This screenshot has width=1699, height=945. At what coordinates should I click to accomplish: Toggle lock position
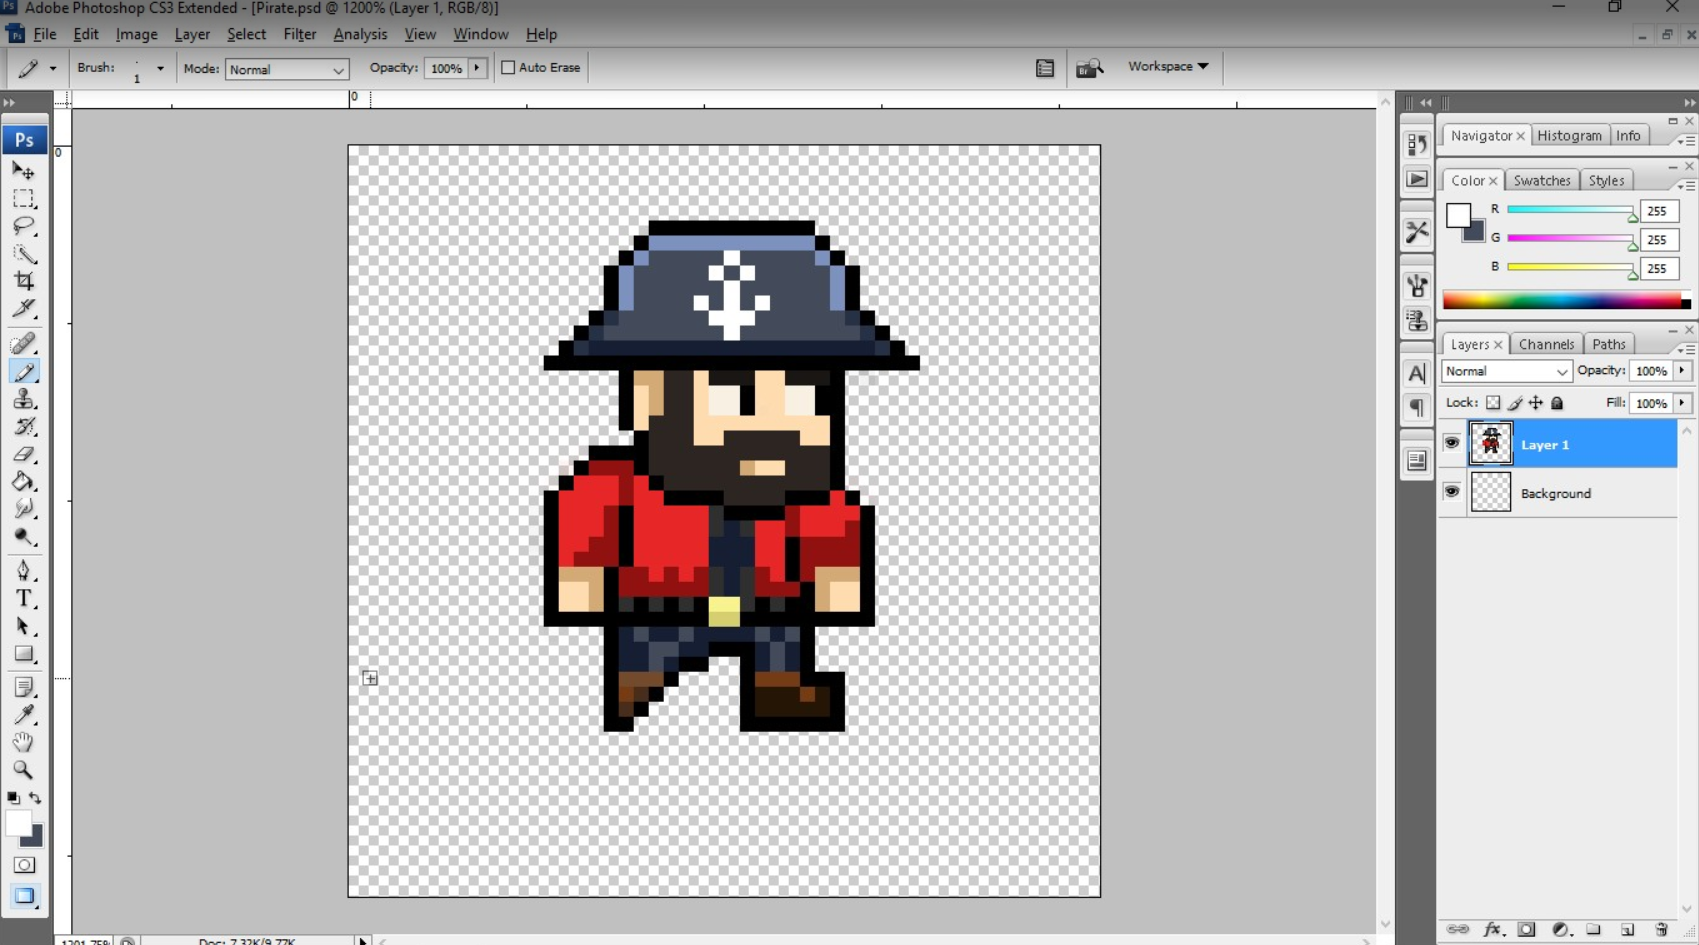(1536, 403)
